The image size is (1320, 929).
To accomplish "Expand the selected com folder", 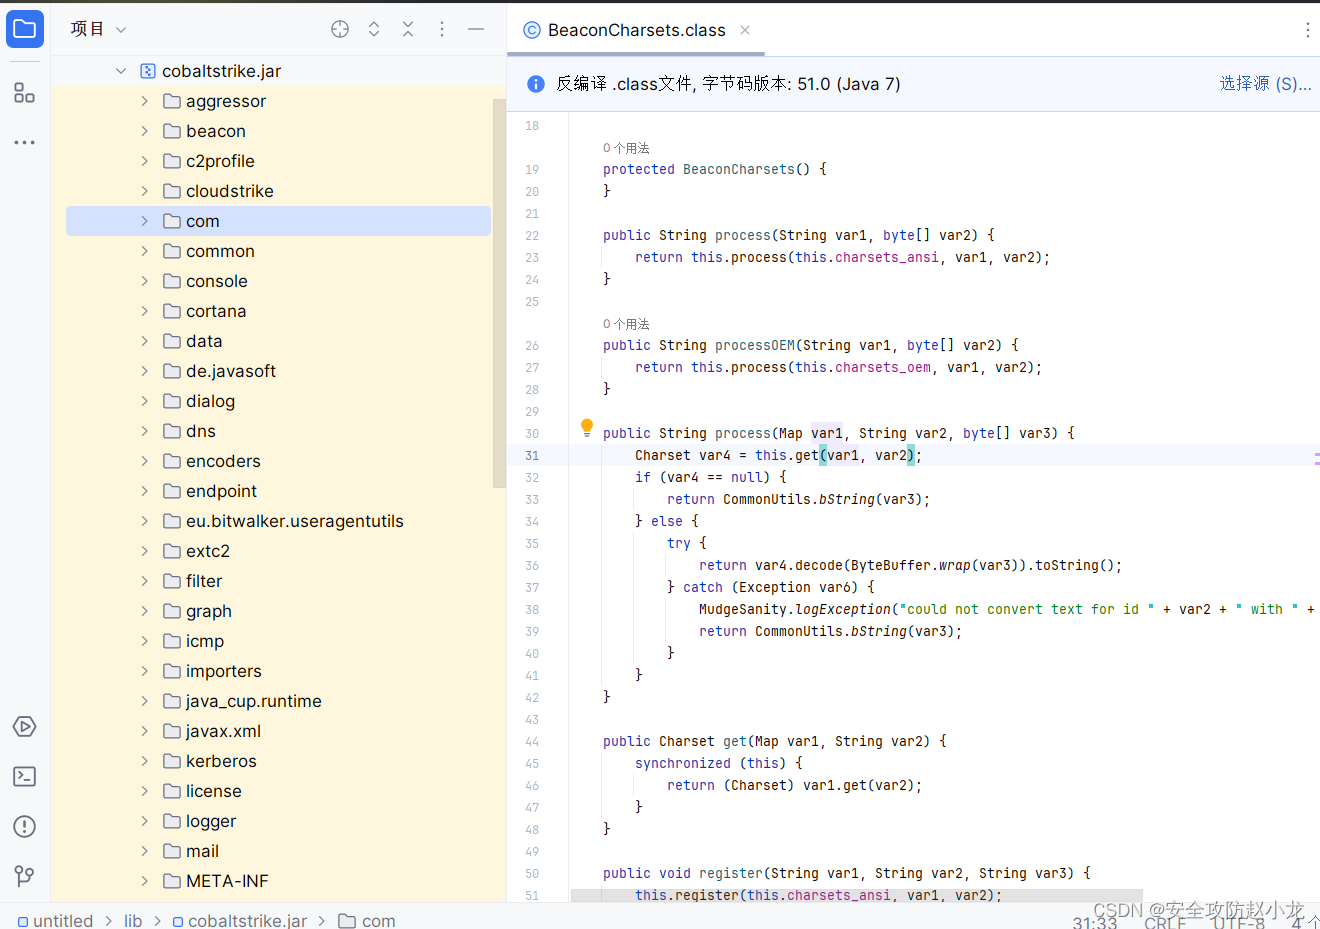I will click(x=145, y=221).
